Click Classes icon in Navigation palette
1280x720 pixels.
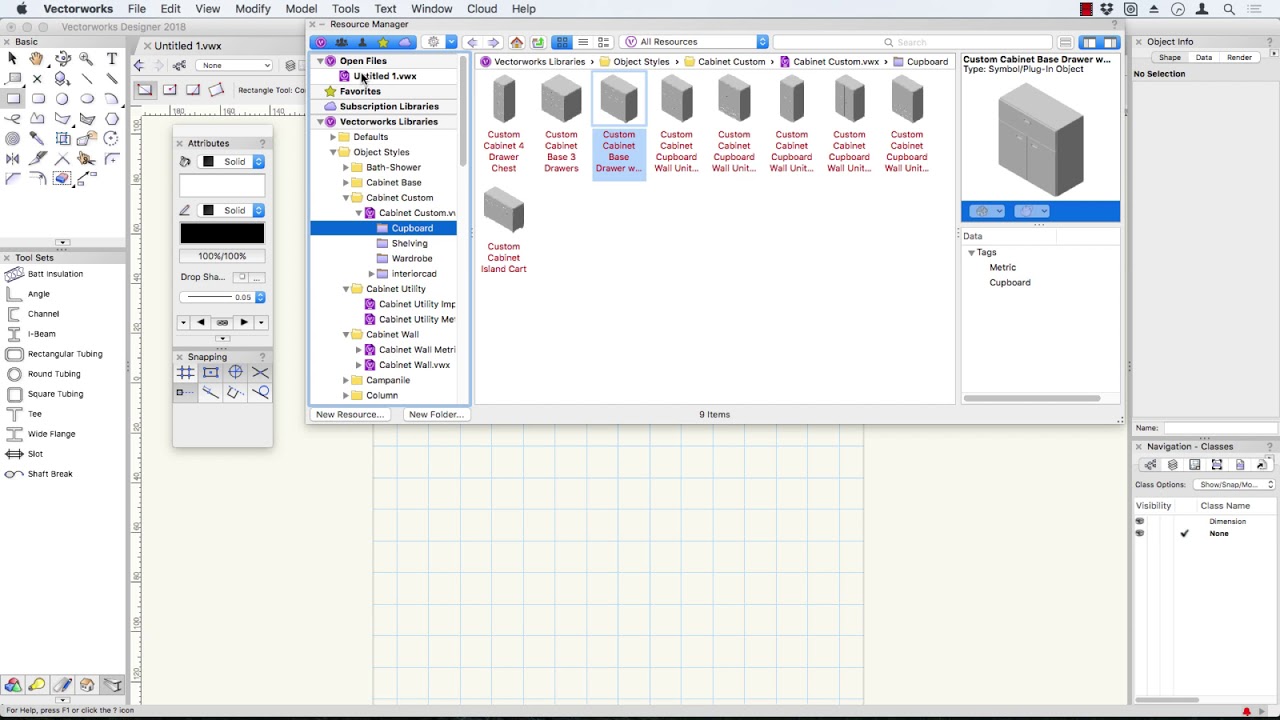(1150, 465)
